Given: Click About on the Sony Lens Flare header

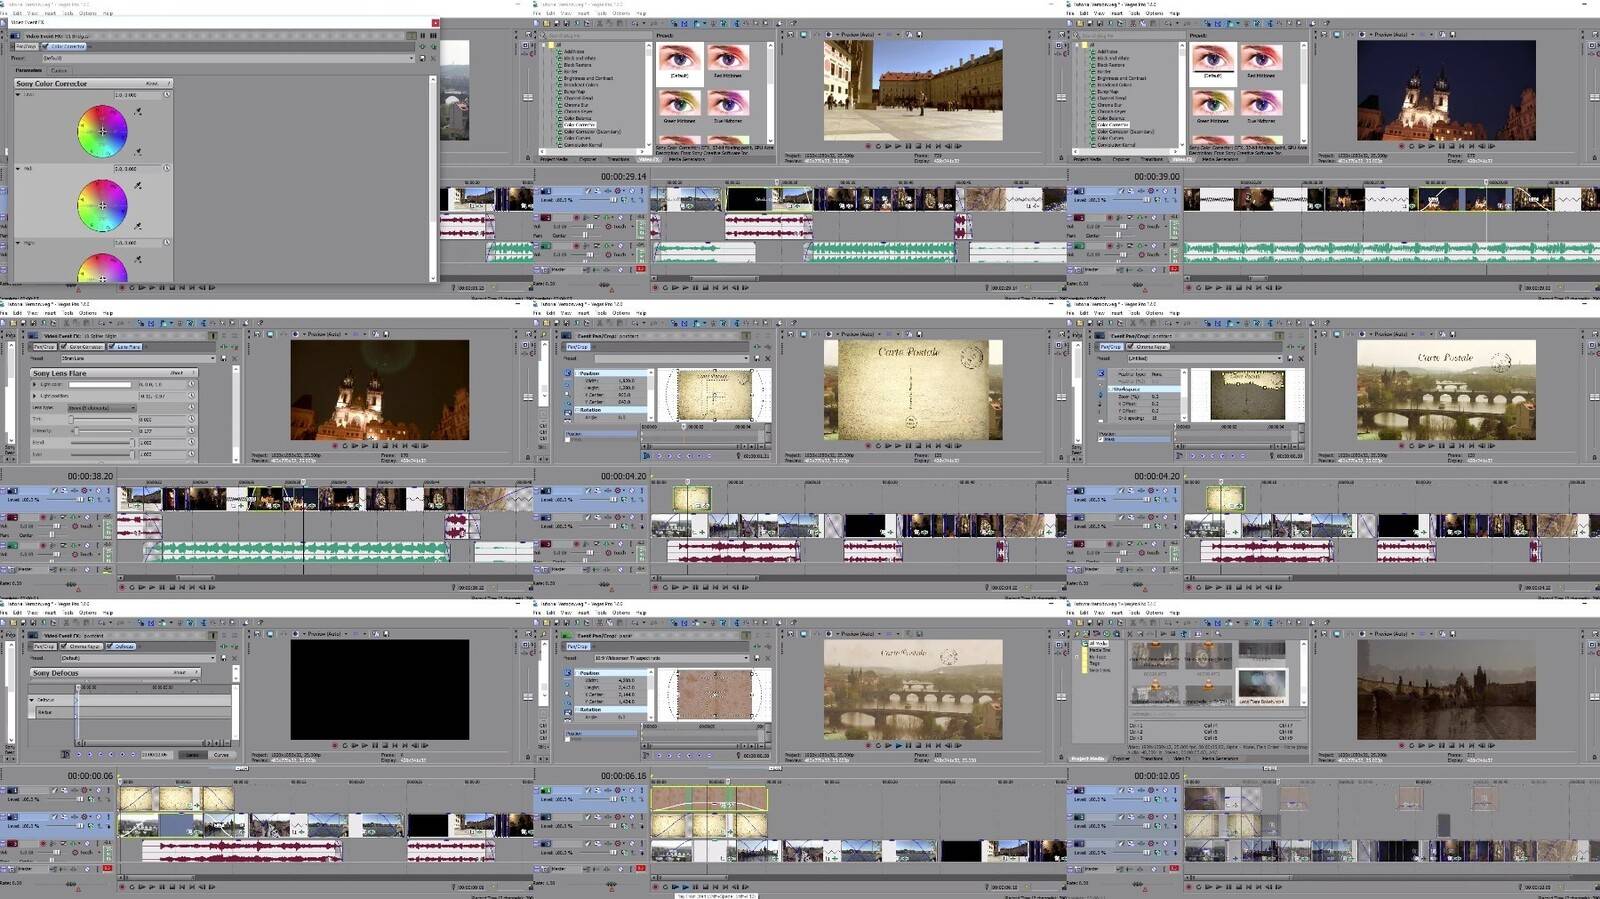Looking at the screenshot, I should coord(177,372).
